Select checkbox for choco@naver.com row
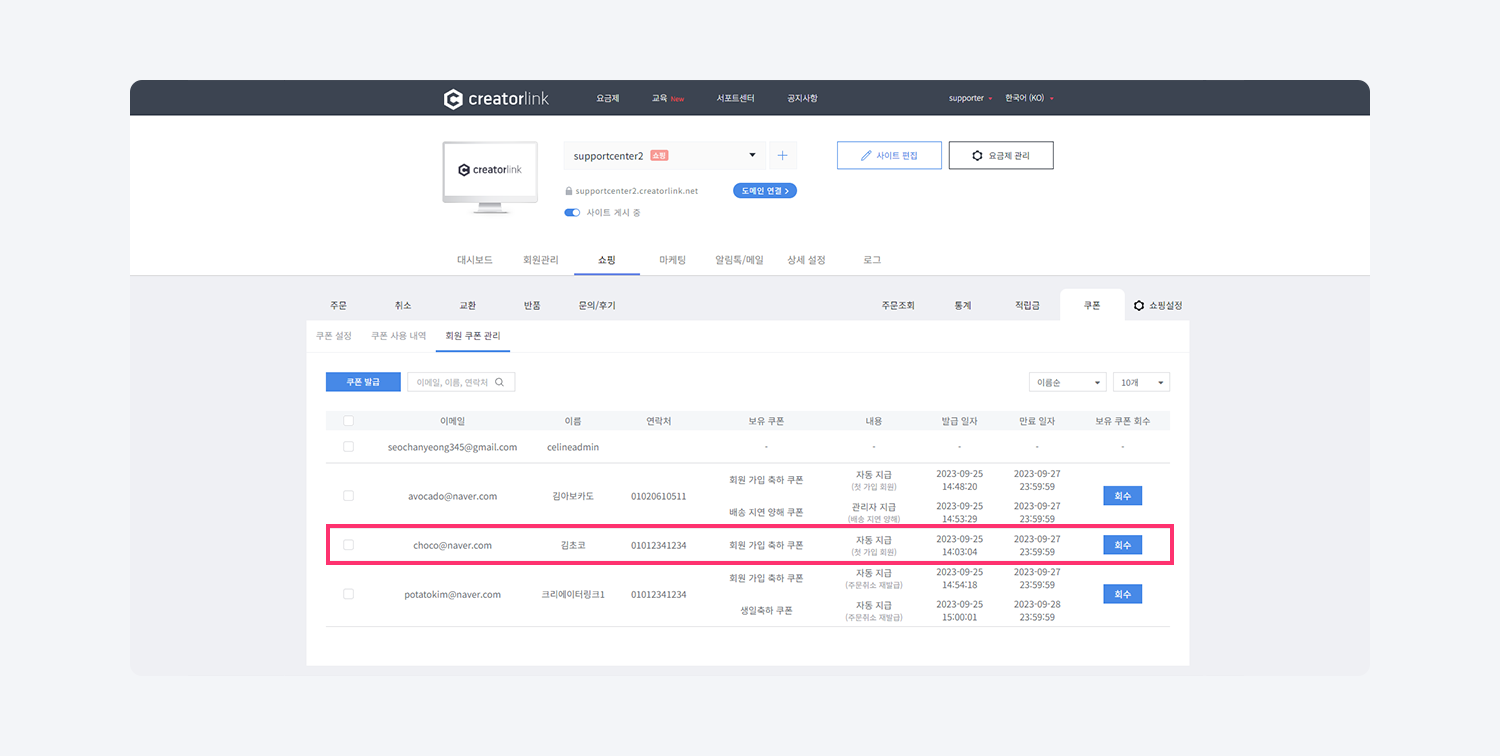 click(x=348, y=545)
